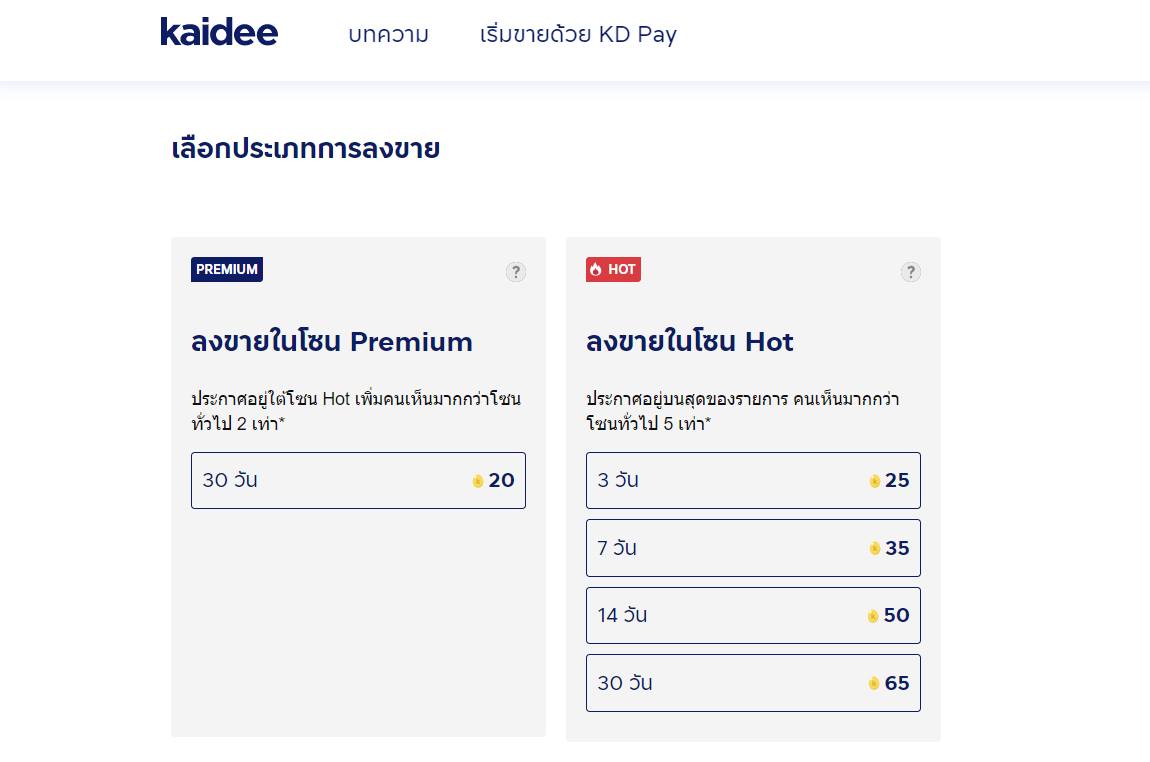This screenshot has height=762, width=1150.
Task: Click the coin icon next to 25
Action: click(x=874, y=481)
